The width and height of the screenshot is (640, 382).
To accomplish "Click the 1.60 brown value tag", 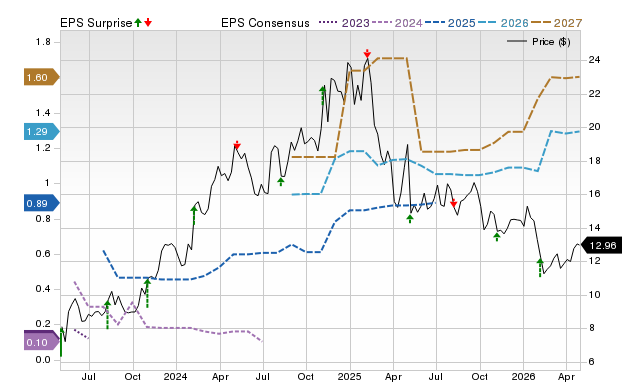I will tap(41, 77).
